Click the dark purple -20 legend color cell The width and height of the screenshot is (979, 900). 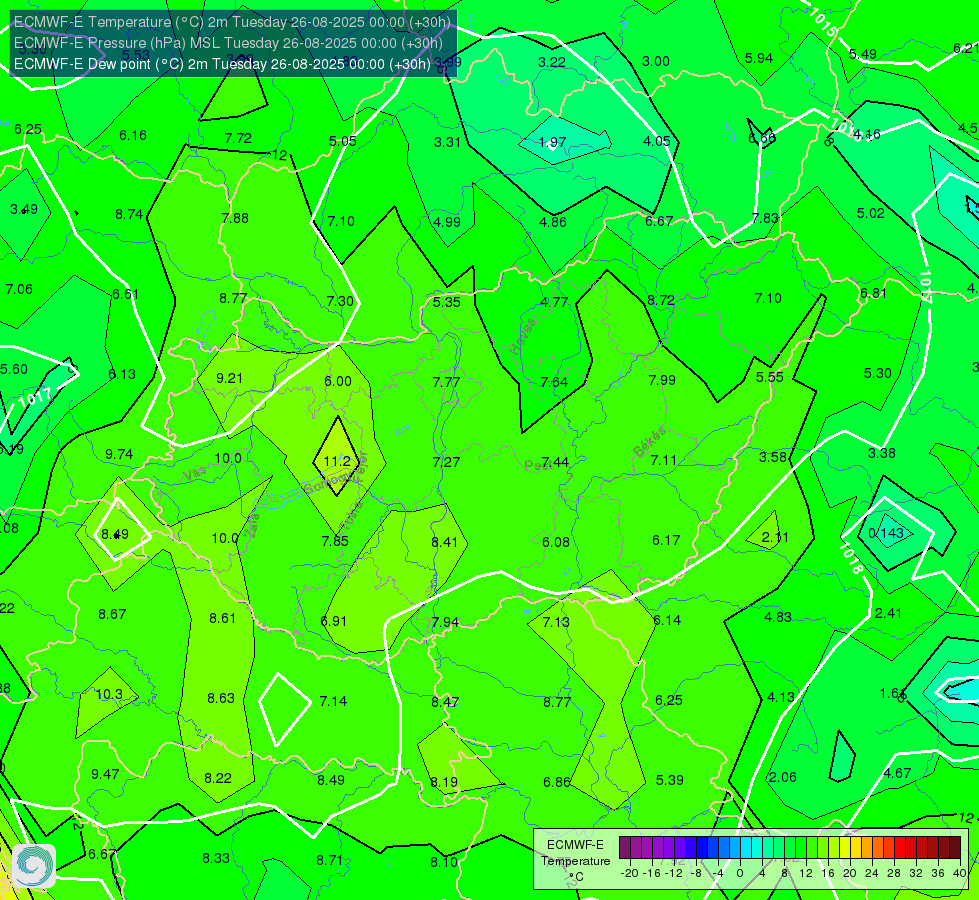pos(624,848)
